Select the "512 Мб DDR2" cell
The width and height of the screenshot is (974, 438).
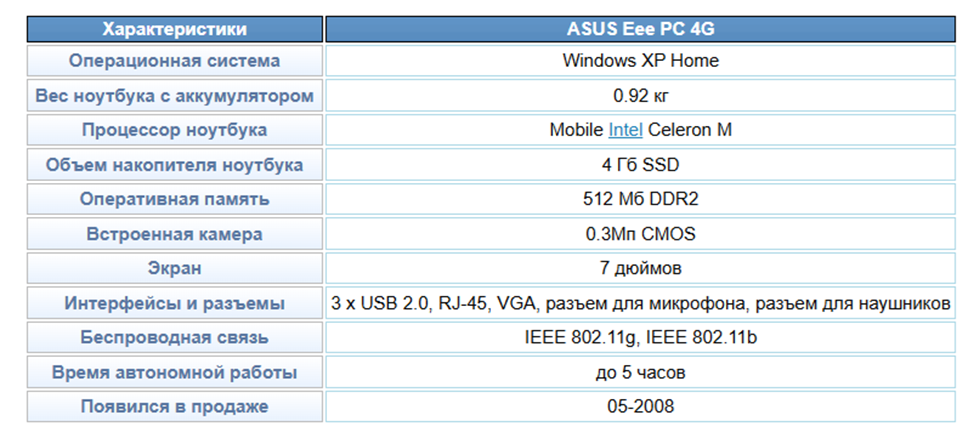point(640,199)
